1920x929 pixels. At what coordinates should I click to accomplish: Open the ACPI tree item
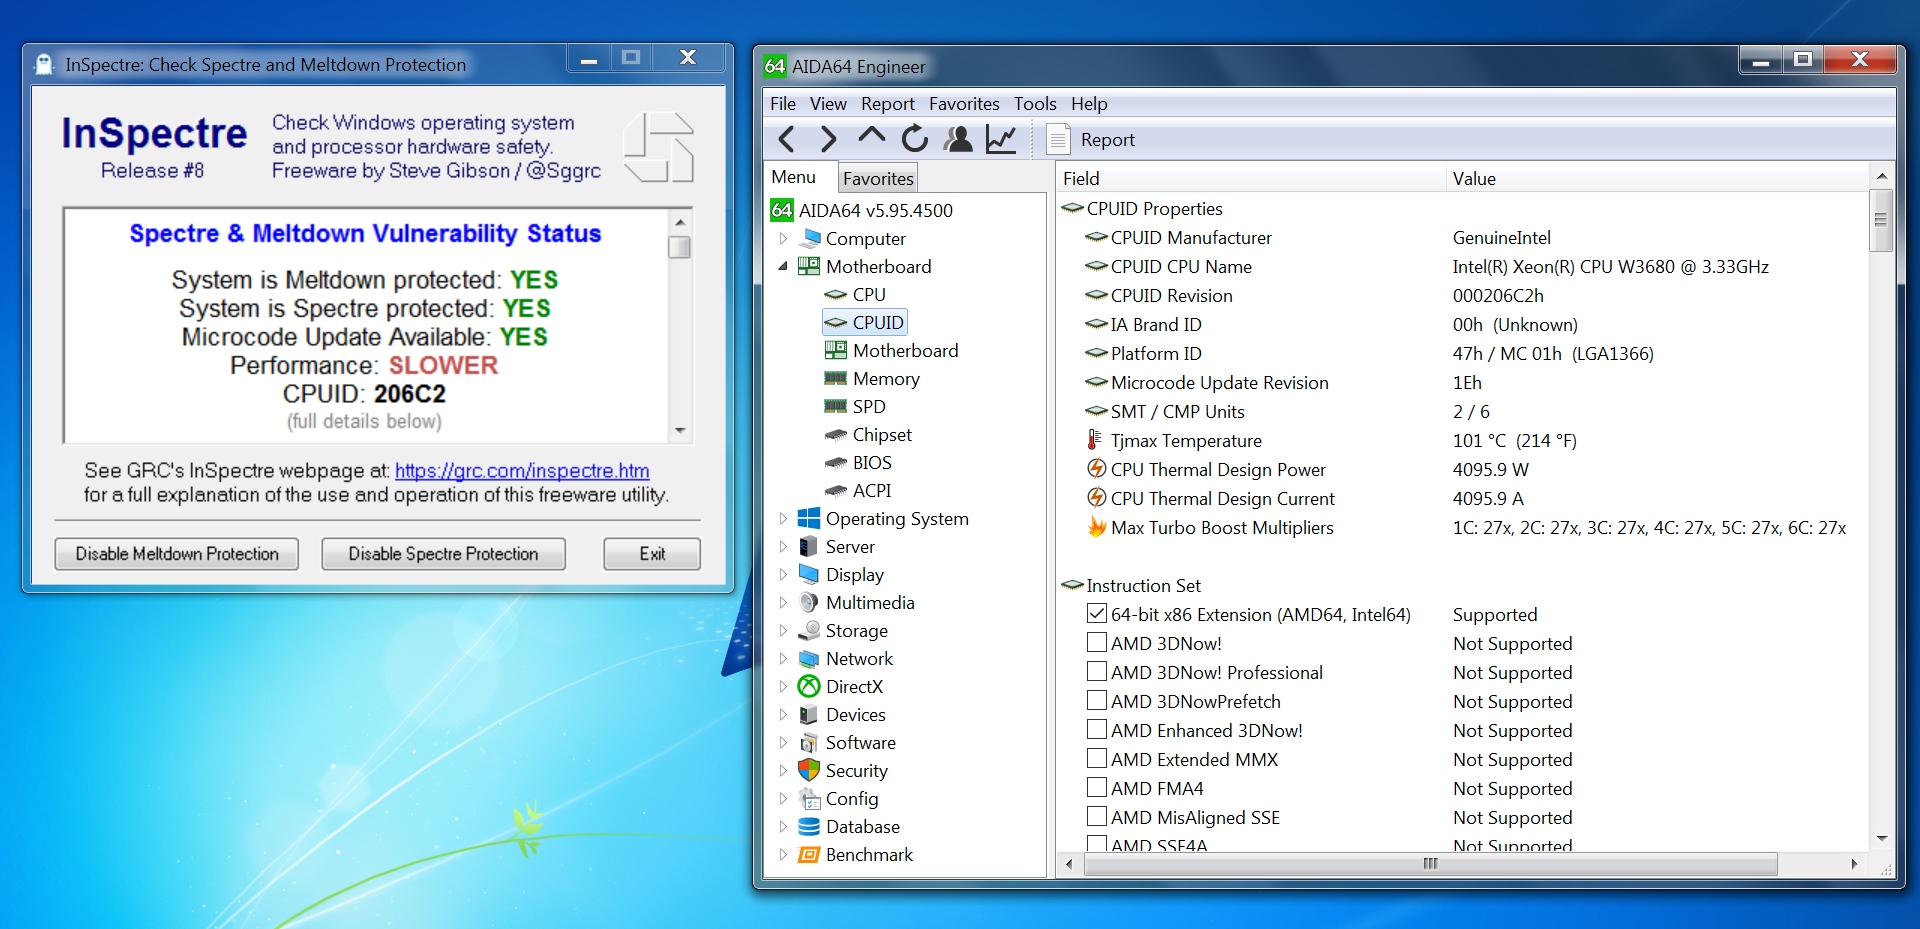(x=858, y=490)
